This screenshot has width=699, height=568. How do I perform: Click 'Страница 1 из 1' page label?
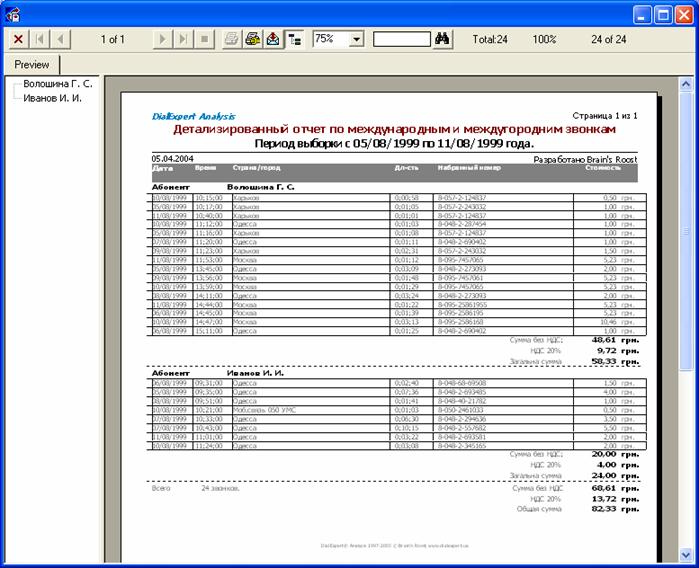pos(605,116)
